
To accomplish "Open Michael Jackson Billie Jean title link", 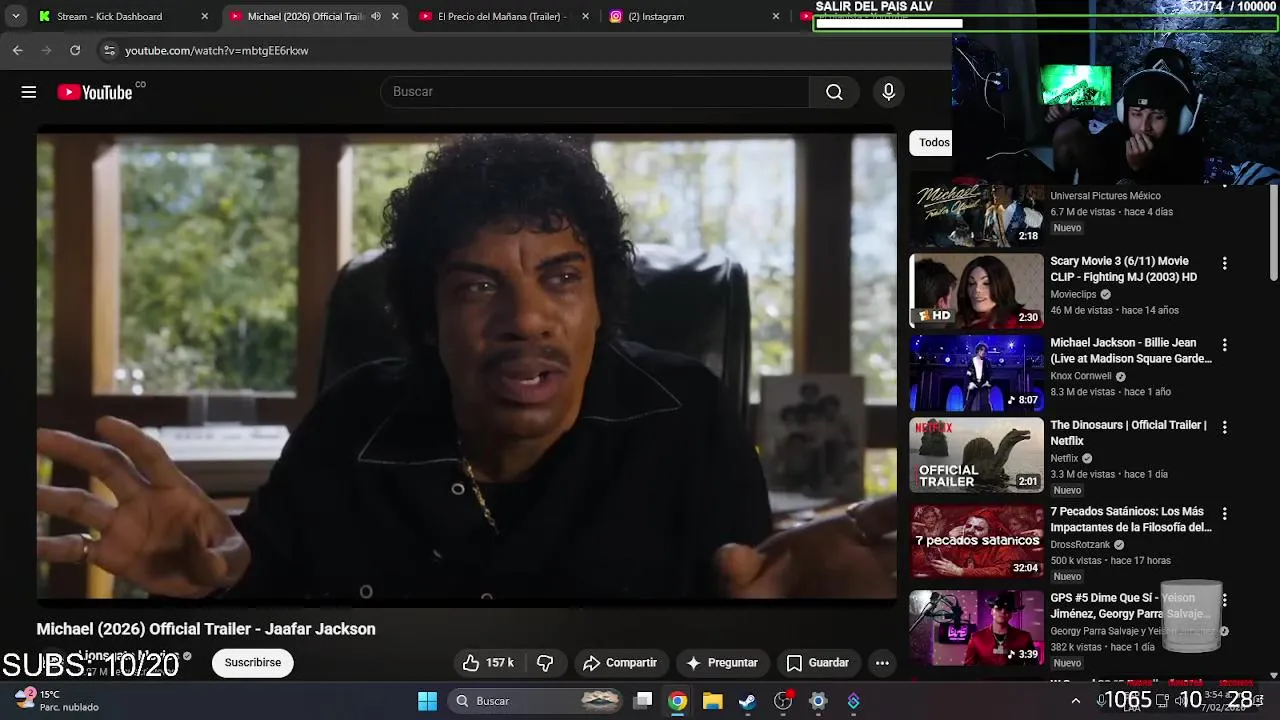I will tap(1131, 351).
